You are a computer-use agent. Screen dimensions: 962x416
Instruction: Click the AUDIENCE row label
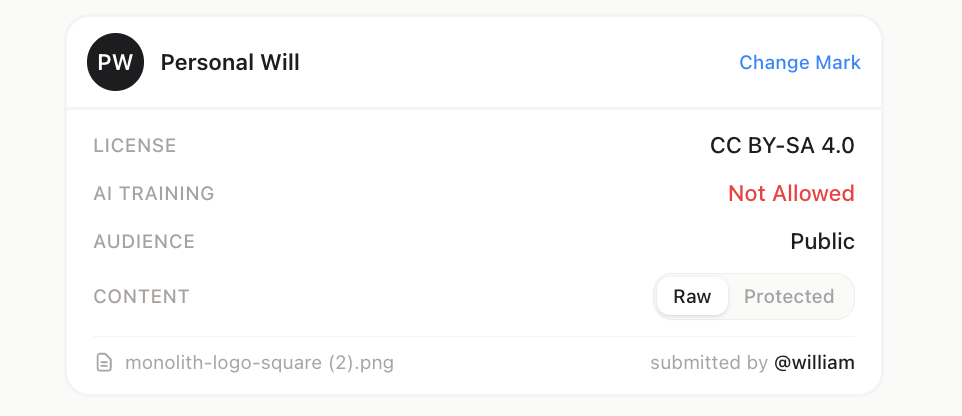point(144,241)
